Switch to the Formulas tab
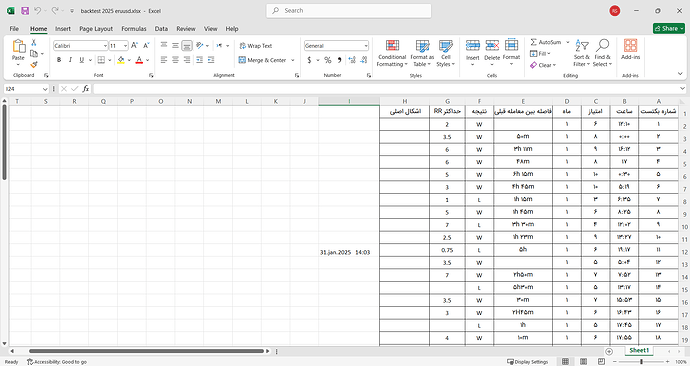Screen dimensions: 690x366 point(134,29)
